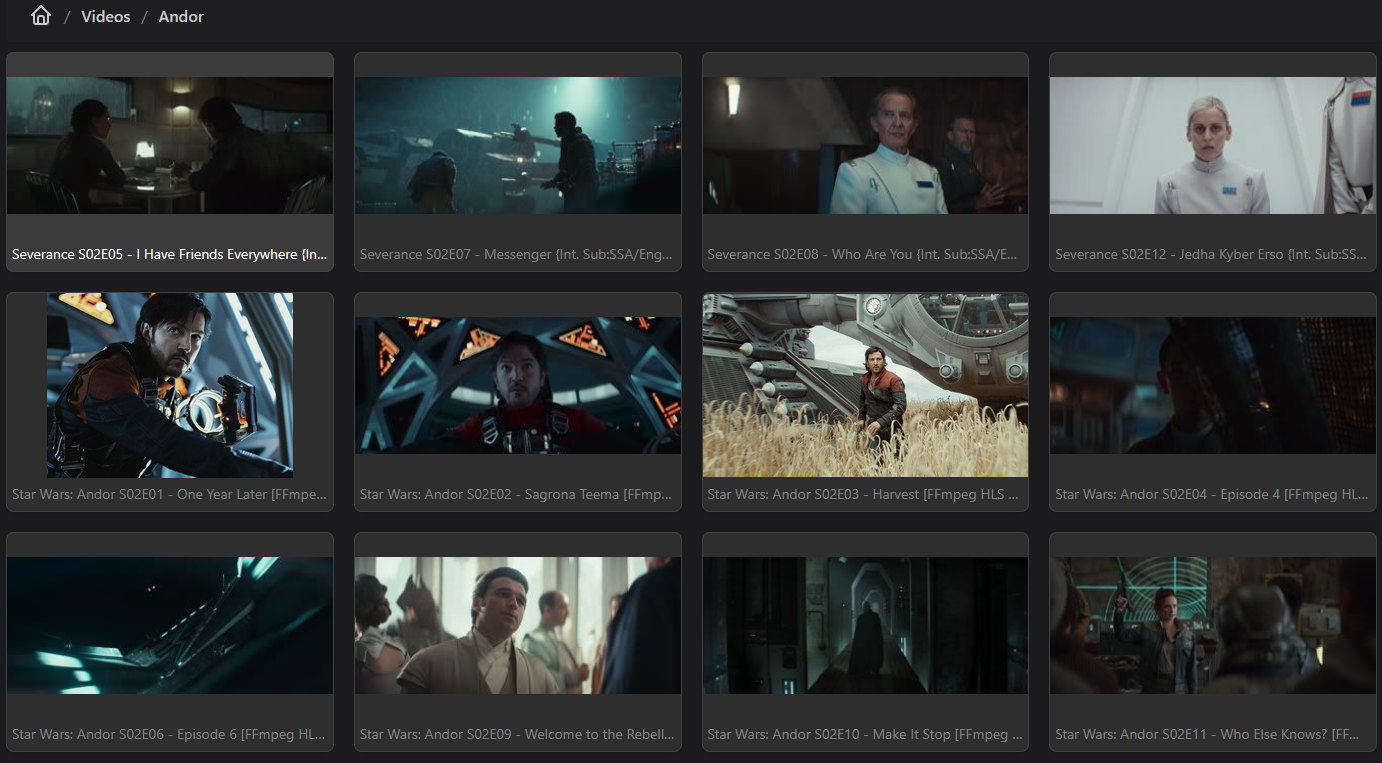Open the Andor S02E04 Episode 4 thumbnail
The height and width of the screenshot is (763, 1382).
[x=1213, y=386]
